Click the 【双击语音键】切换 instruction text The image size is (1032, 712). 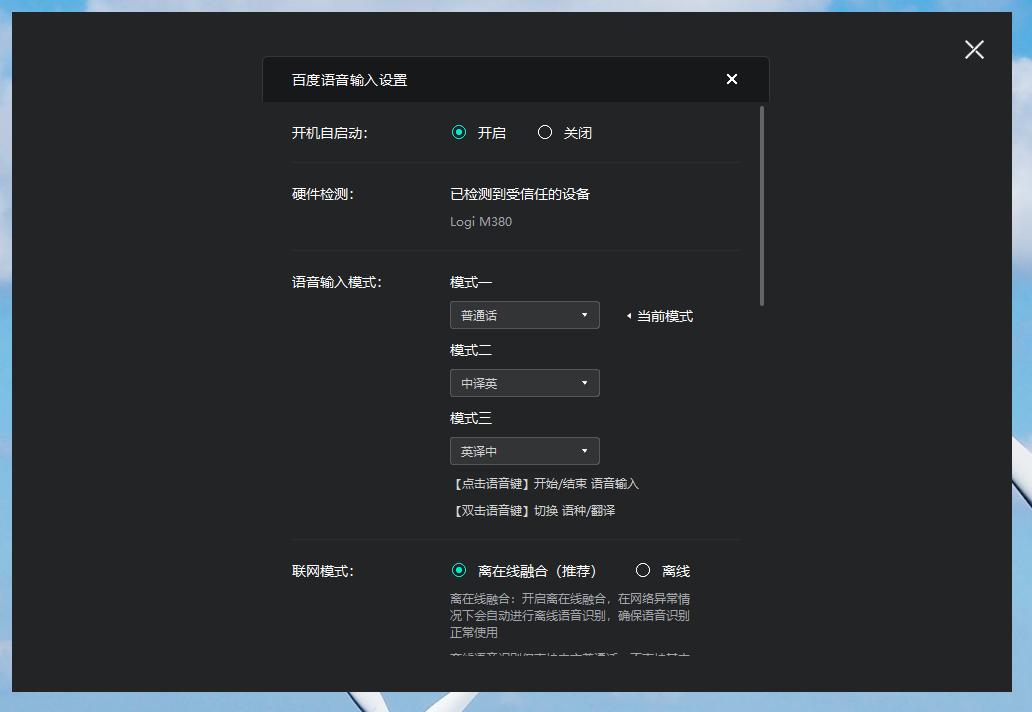point(536,510)
